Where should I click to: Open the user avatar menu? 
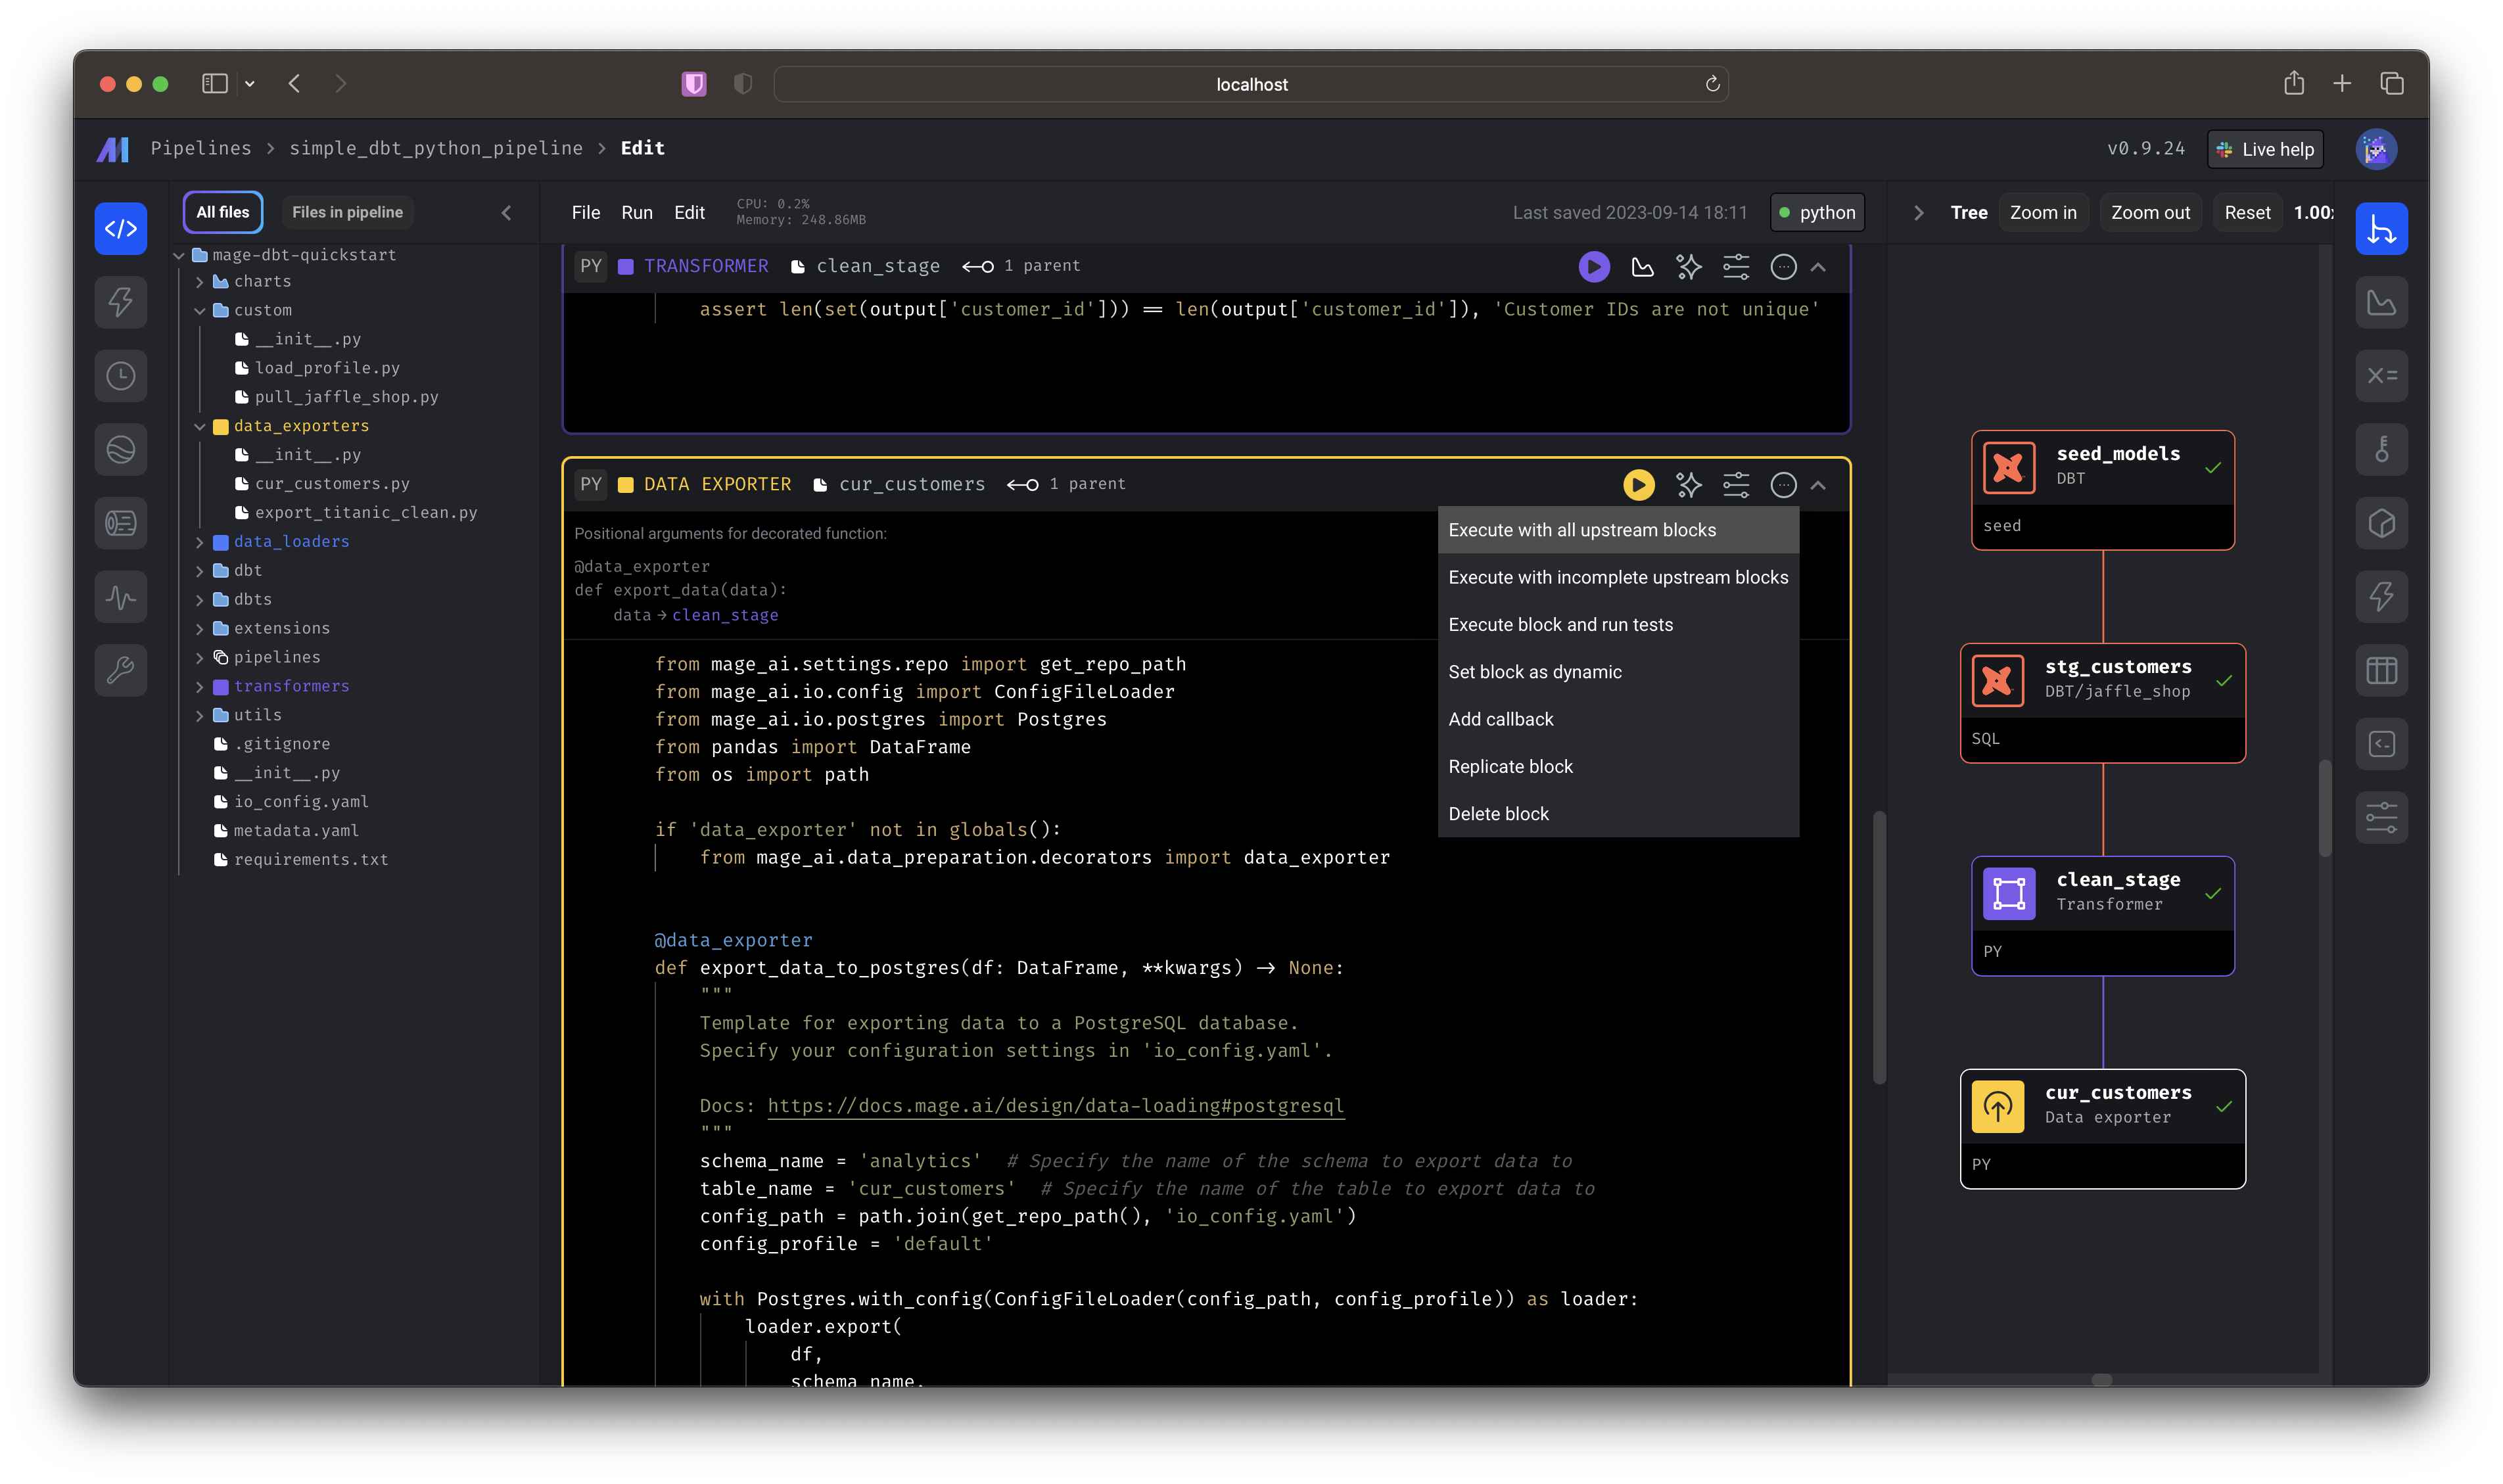[2376, 149]
